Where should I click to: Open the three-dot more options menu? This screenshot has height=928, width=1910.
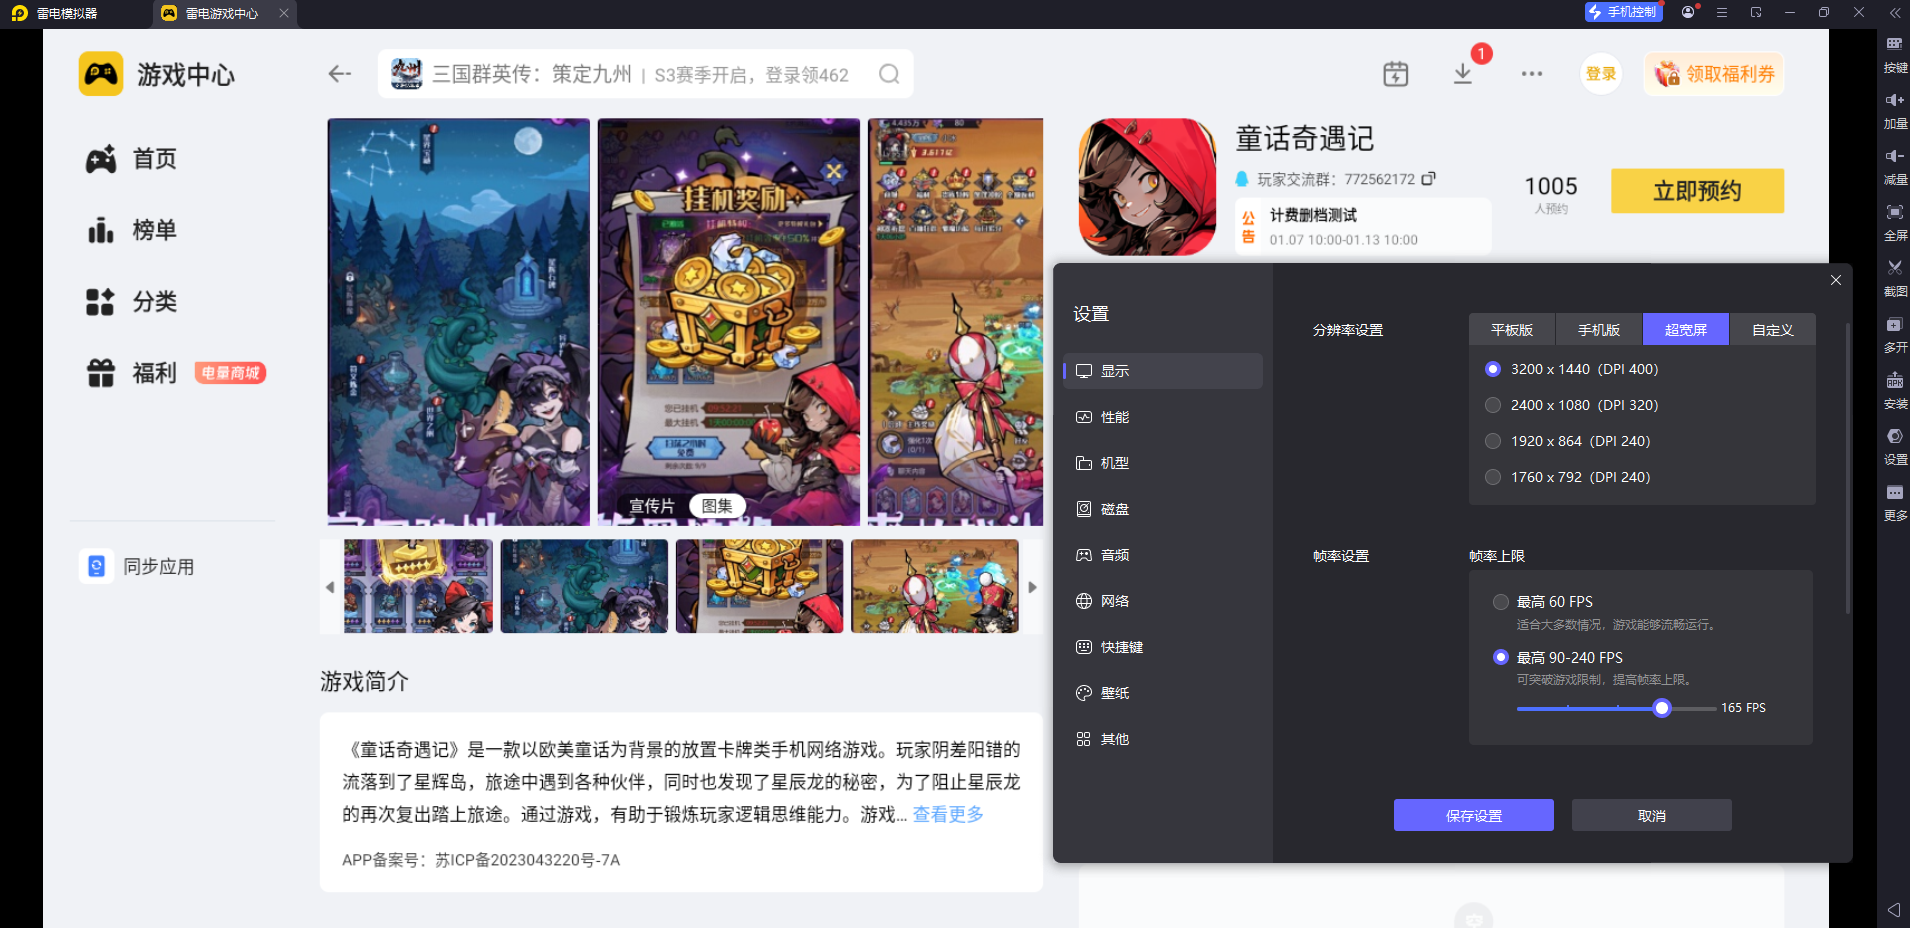pyautogui.click(x=1532, y=74)
